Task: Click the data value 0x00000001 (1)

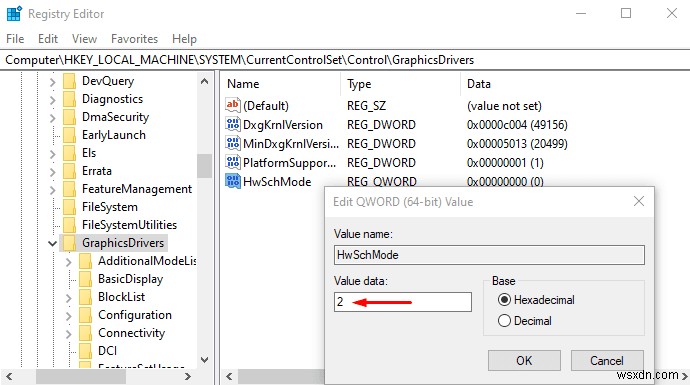Action: [x=505, y=162]
